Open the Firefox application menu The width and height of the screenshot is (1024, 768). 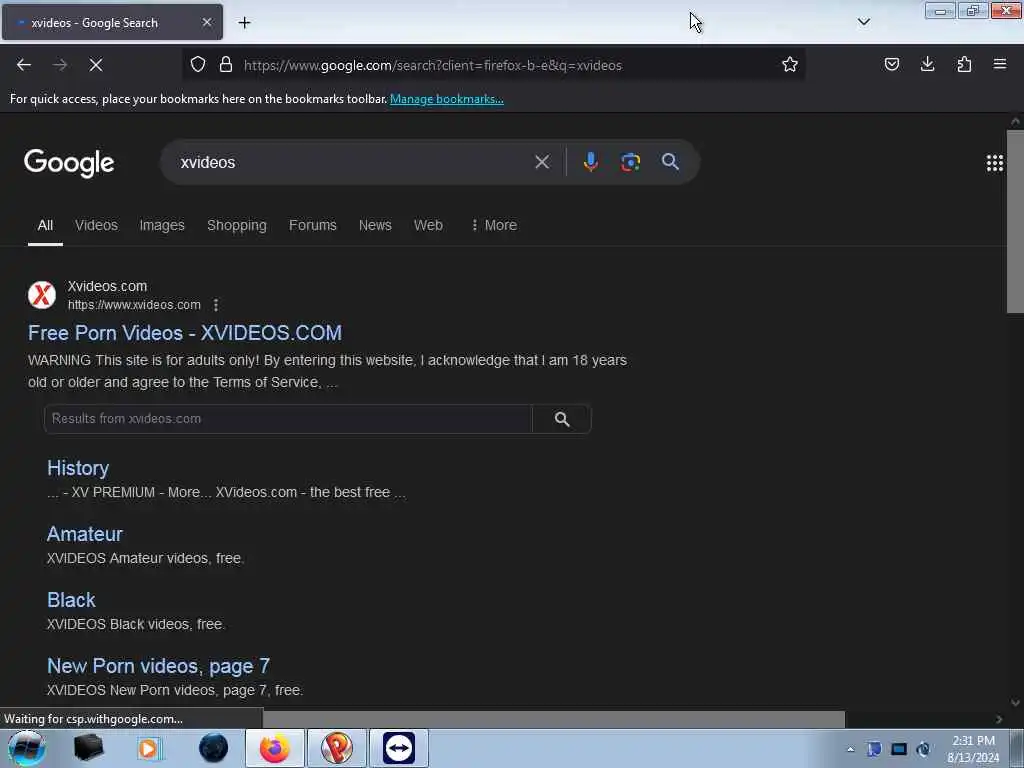[x=1000, y=65]
